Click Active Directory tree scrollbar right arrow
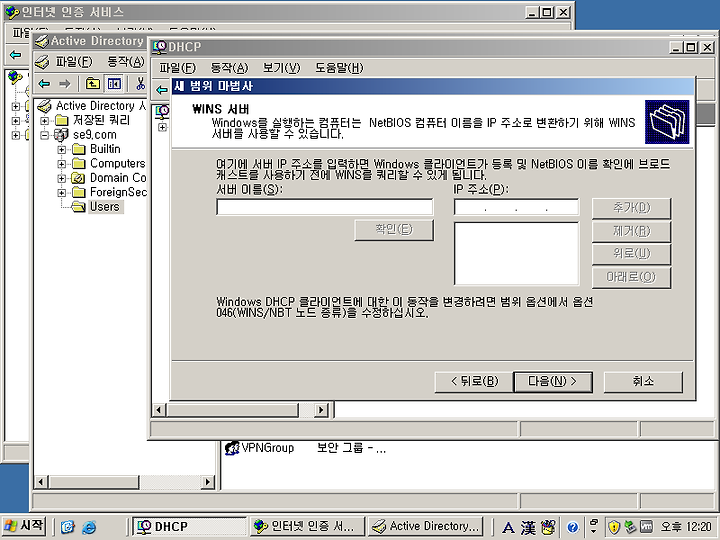This screenshot has height=540, width=720. coord(208,482)
